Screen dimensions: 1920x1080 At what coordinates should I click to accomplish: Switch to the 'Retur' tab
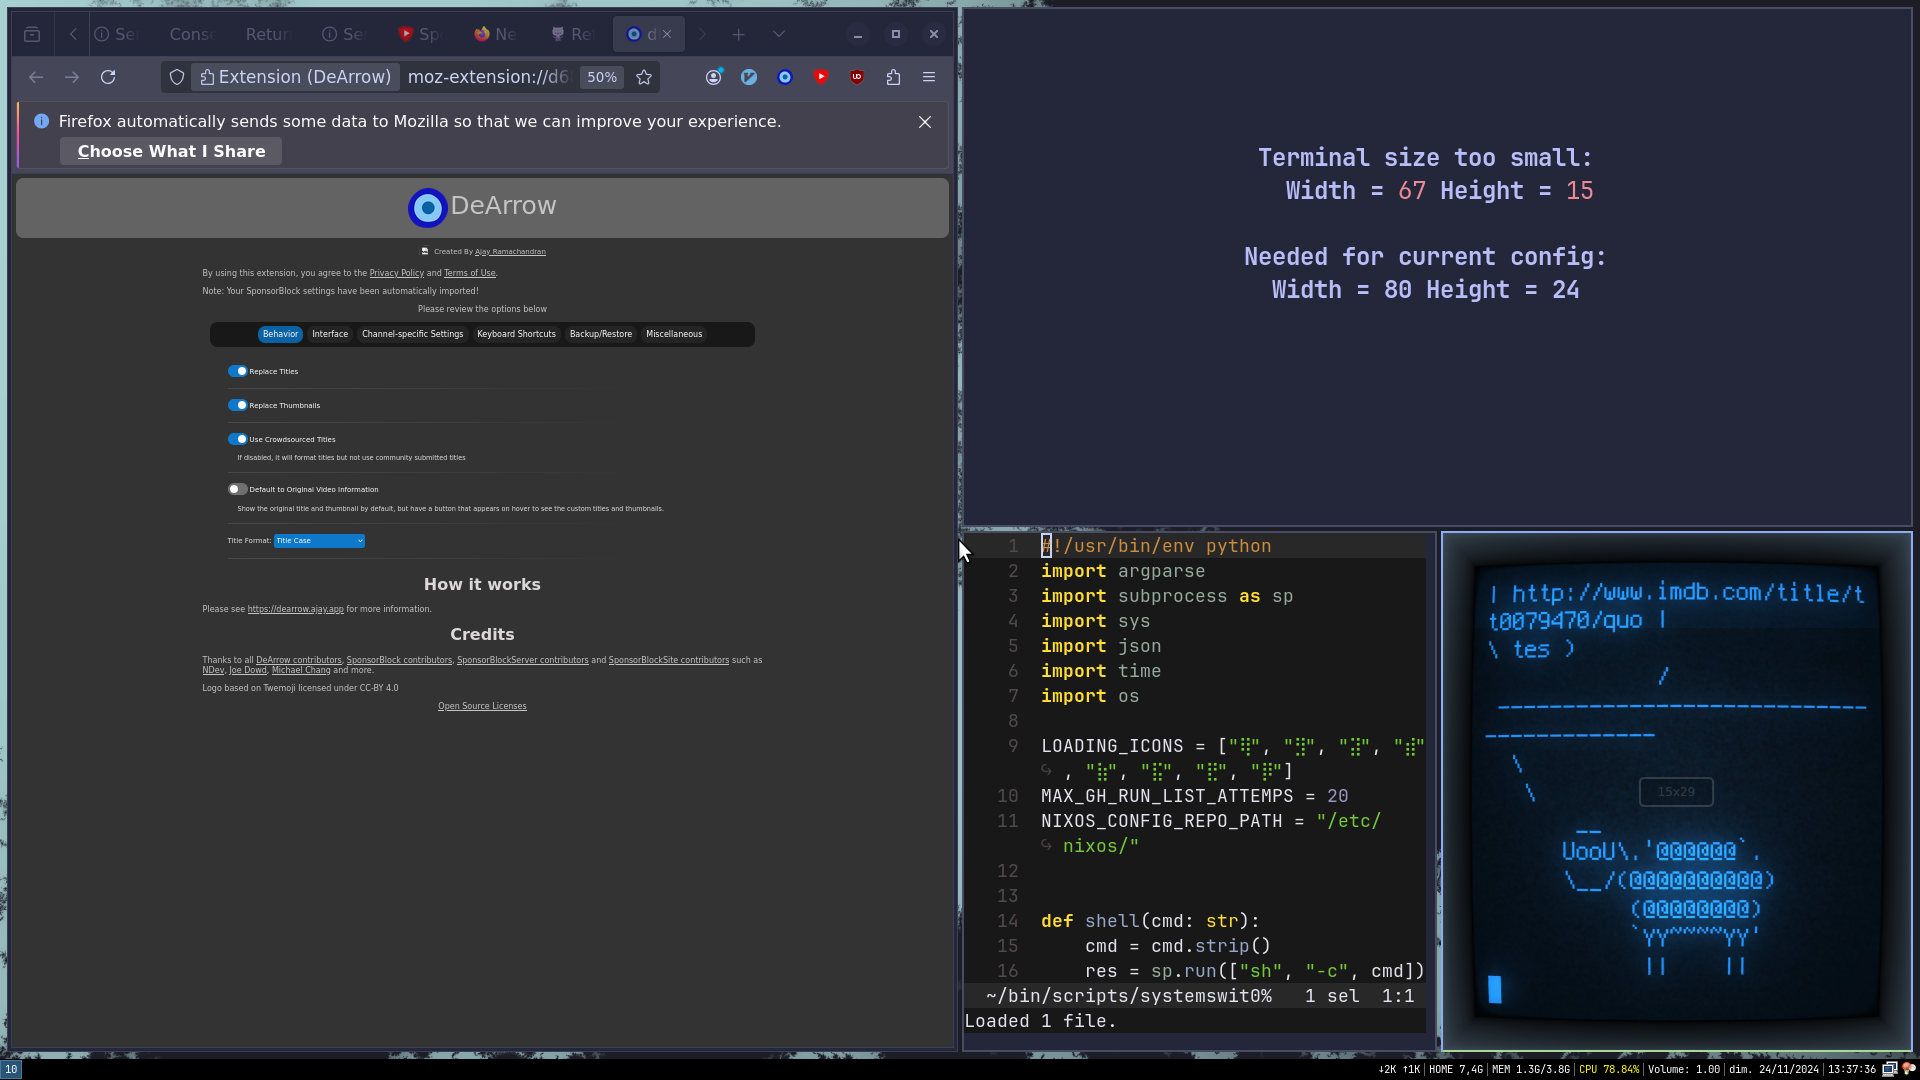[x=268, y=34]
